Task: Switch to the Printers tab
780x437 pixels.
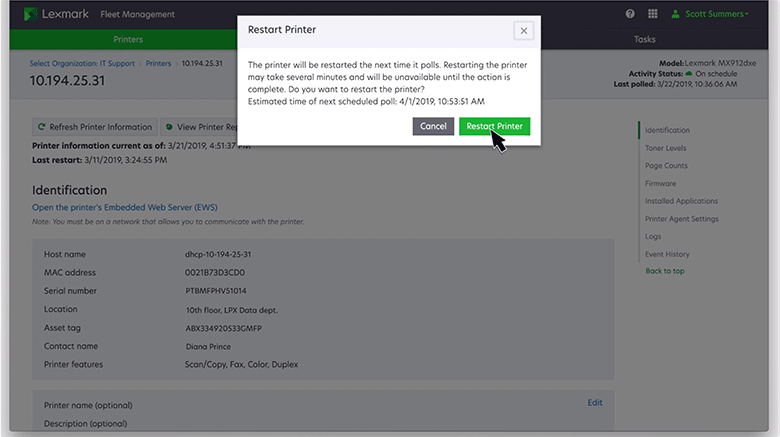Action: click(127, 40)
